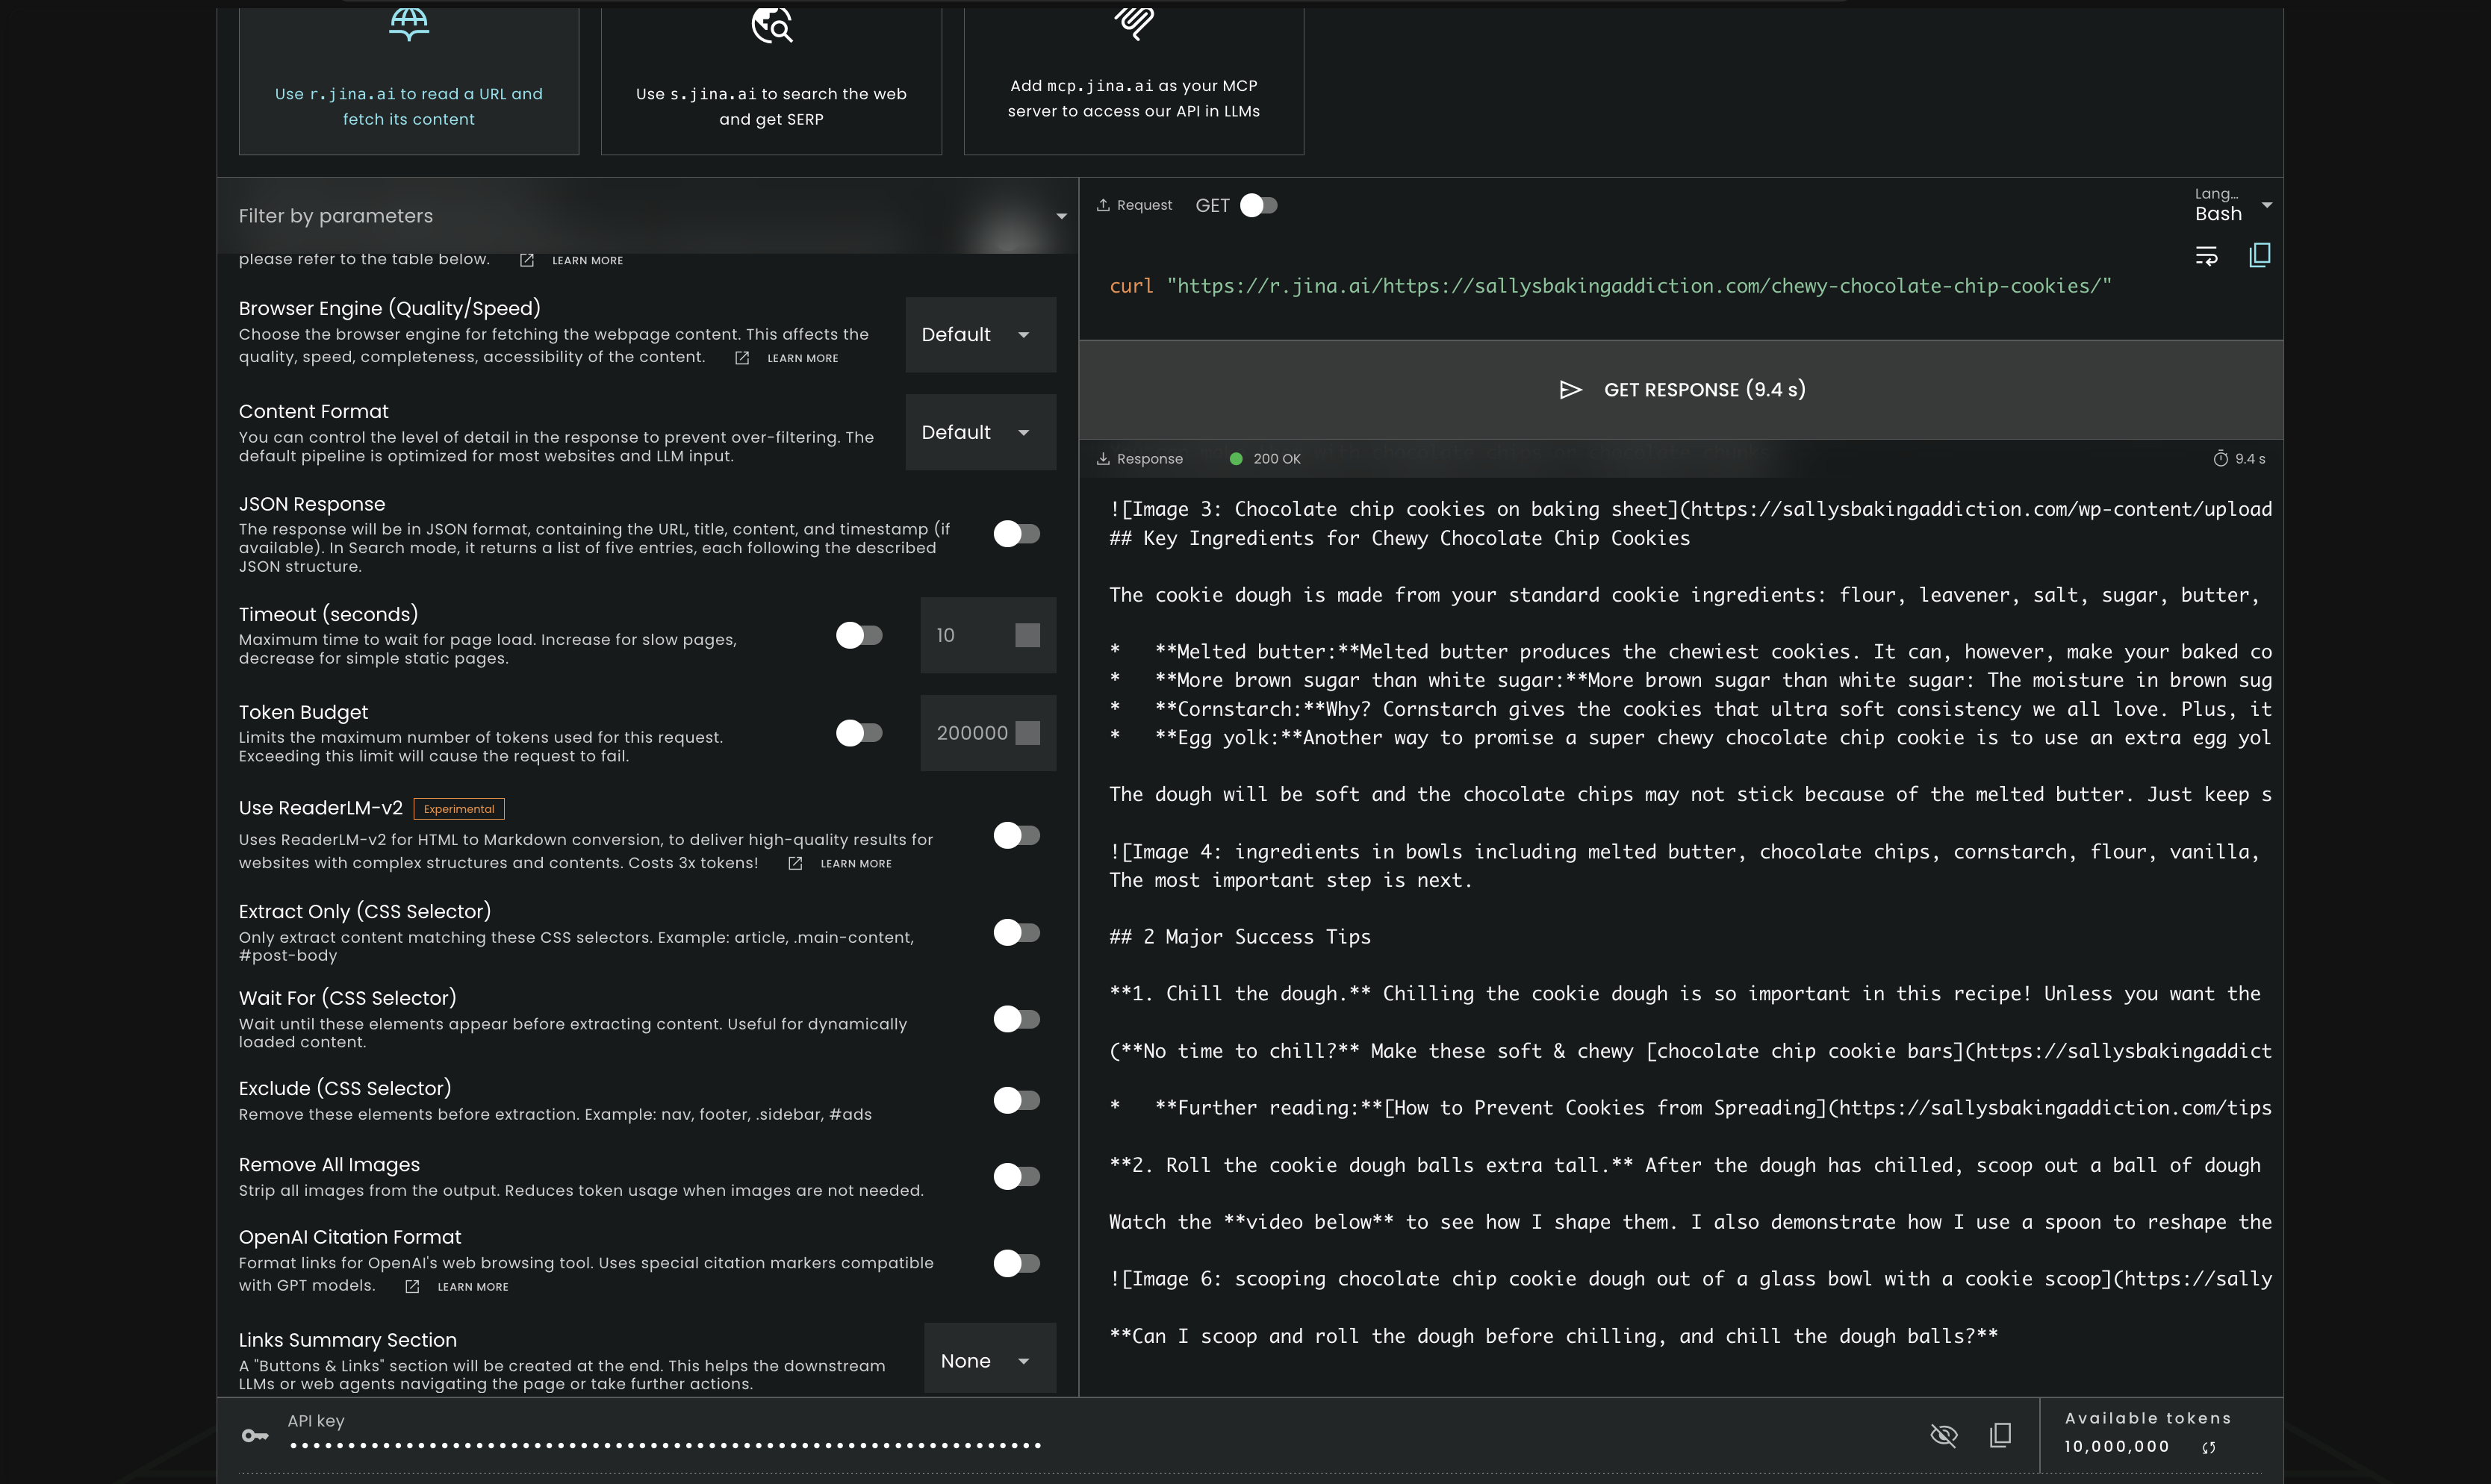This screenshot has width=2491, height=1484.
Task: Open Browser Engine Default dropdown
Action: (x=980, y=334)
